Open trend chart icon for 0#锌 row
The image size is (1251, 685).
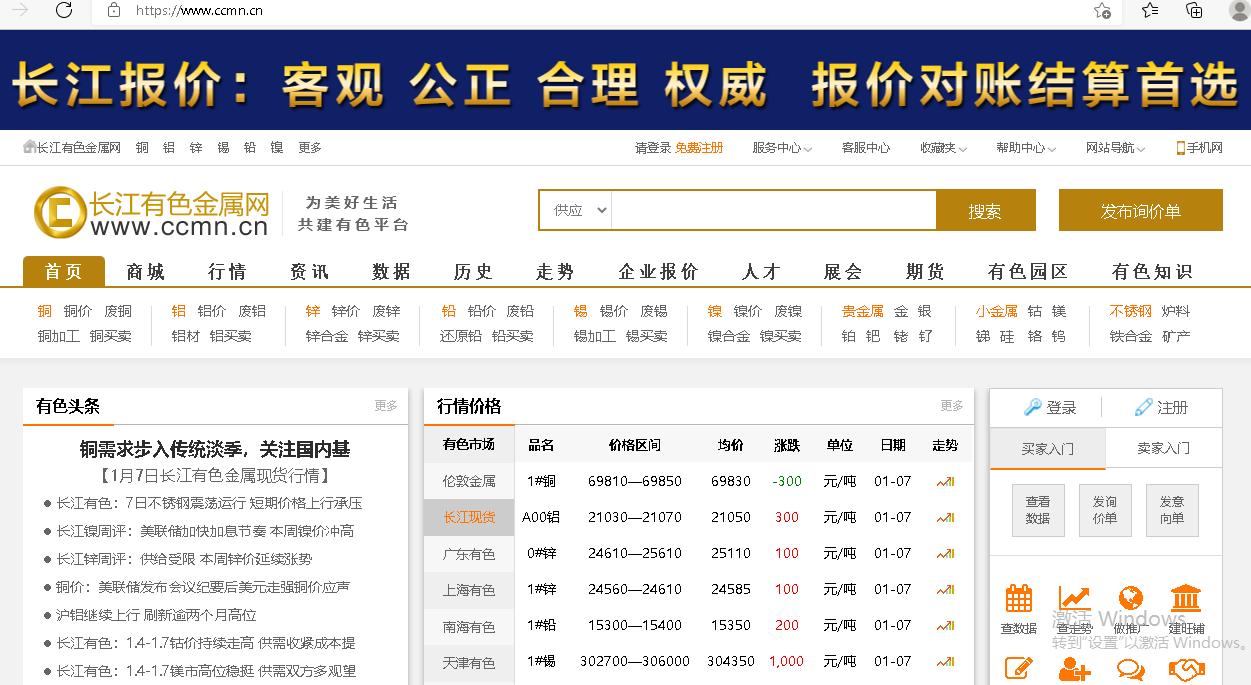(945, 553)
